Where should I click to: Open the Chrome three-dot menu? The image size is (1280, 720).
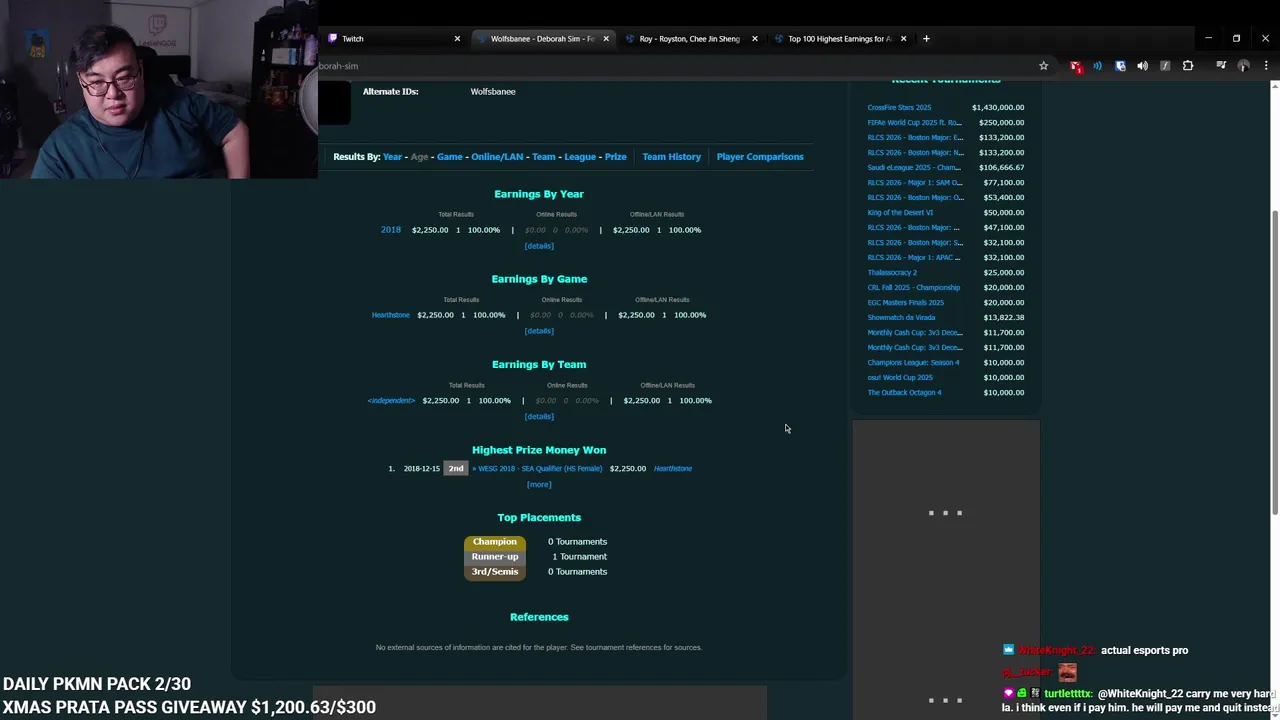tap(1266, 66)
